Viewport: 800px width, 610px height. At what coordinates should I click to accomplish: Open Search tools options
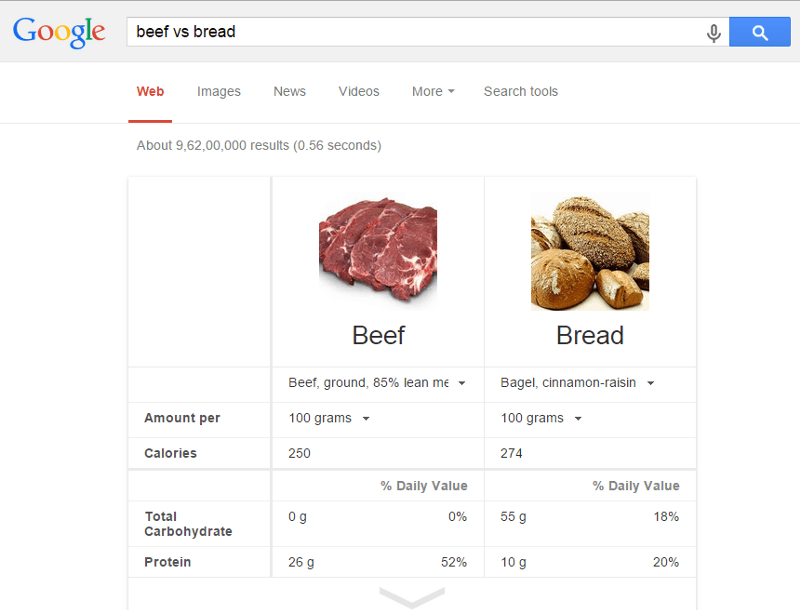(521, 91)
